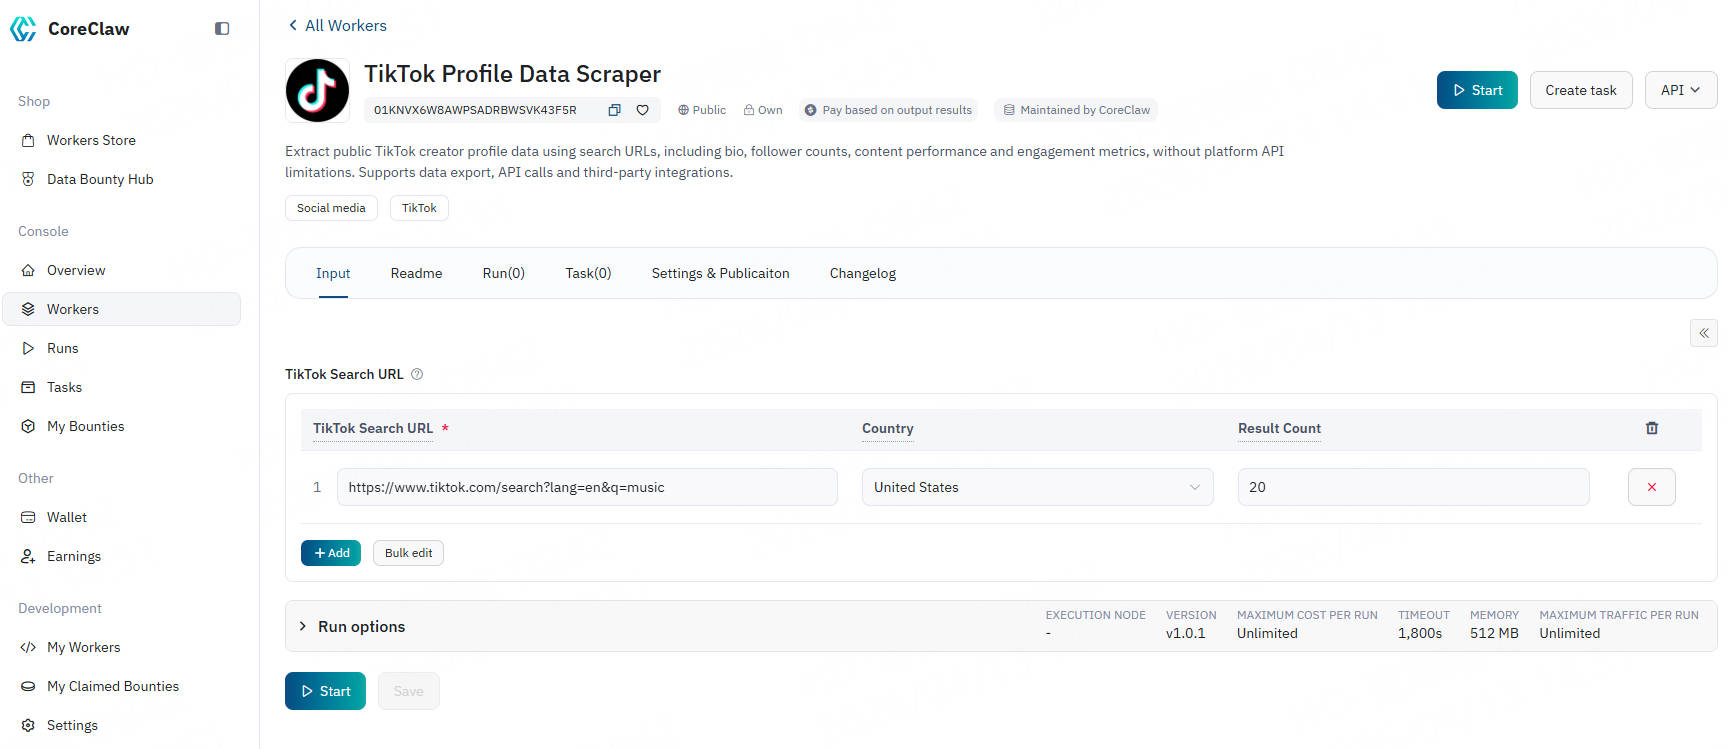This screenshot has height=749, width=1727.
Task: Go back to All Workers
Action: coord(337,25)
